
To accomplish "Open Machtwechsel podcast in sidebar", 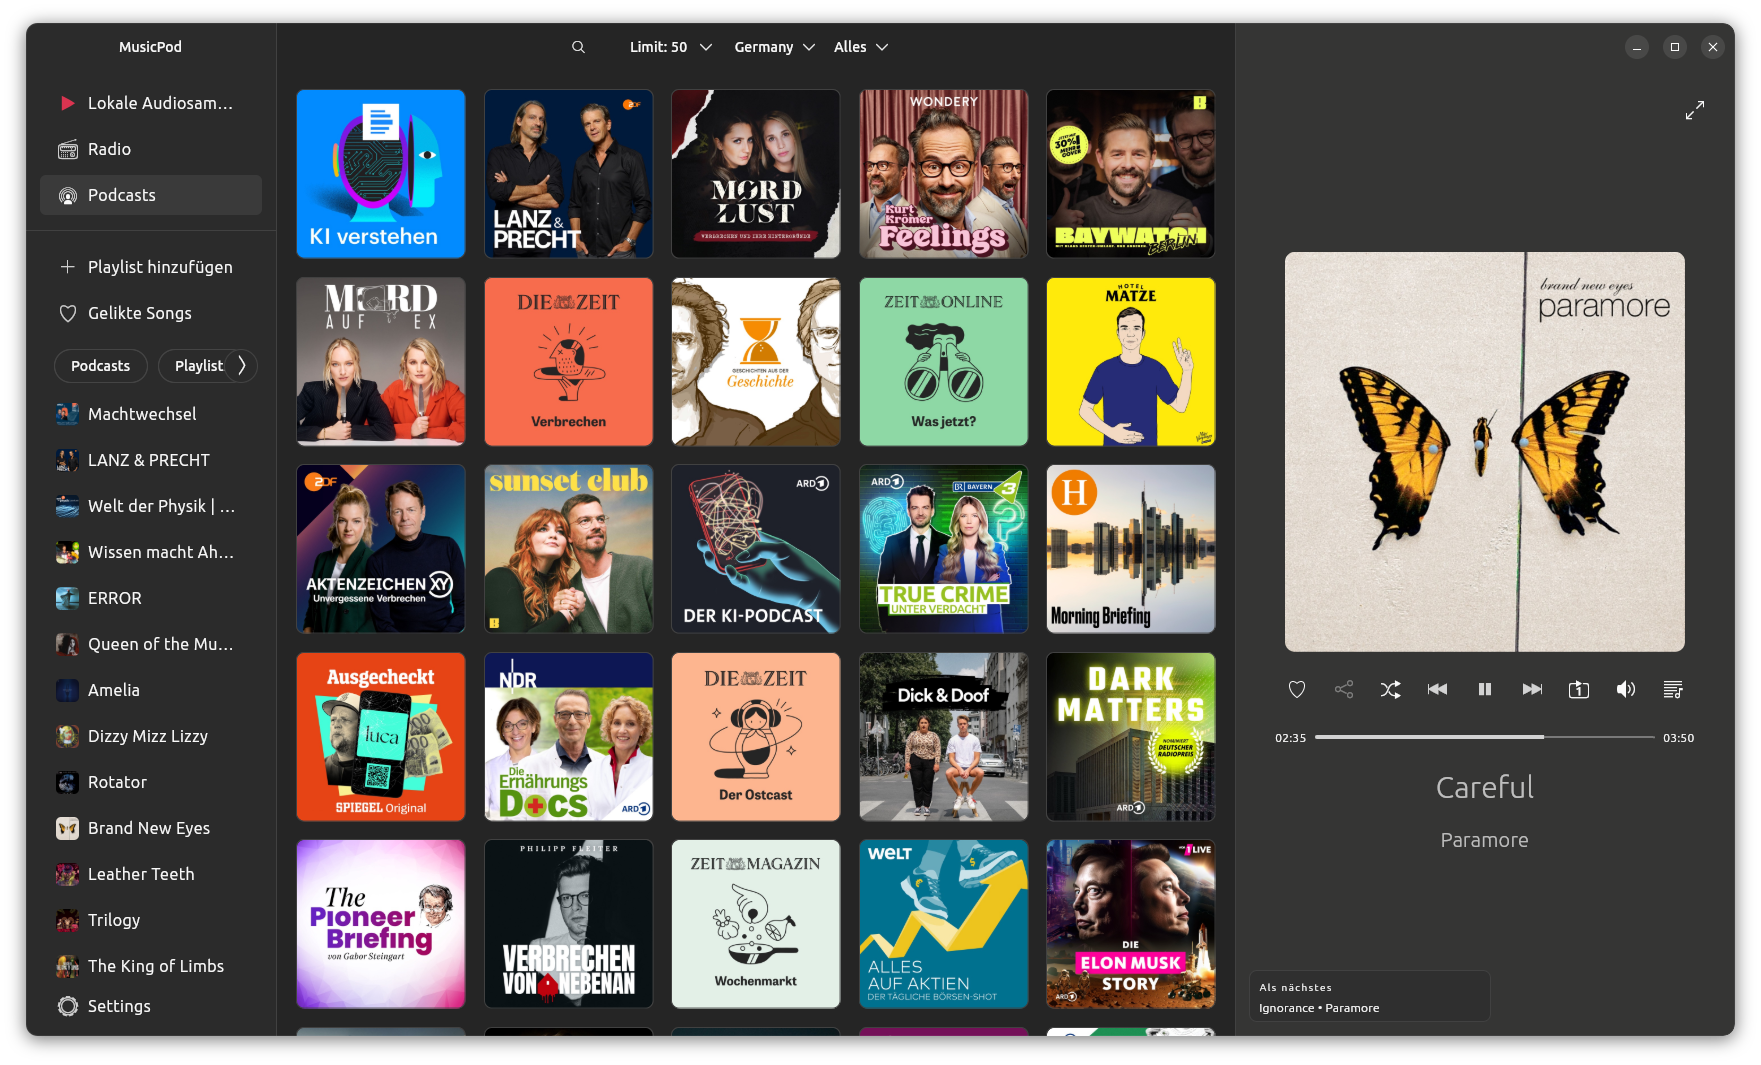I will tap(151, 414).
